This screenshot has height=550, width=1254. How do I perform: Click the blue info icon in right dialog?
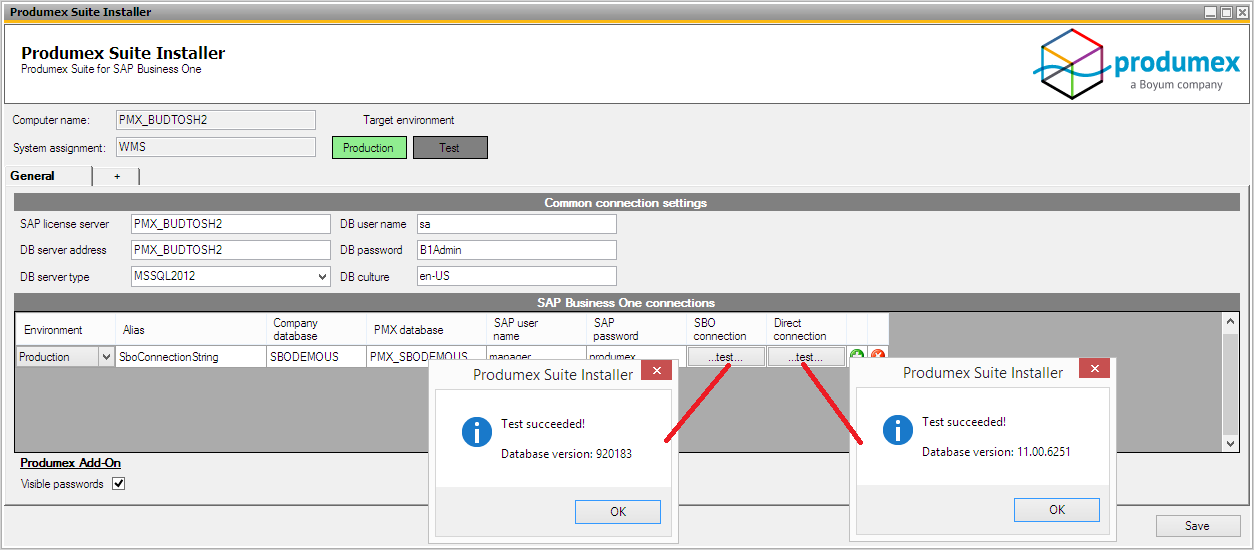pyautogui.click(x=897, y=431)
